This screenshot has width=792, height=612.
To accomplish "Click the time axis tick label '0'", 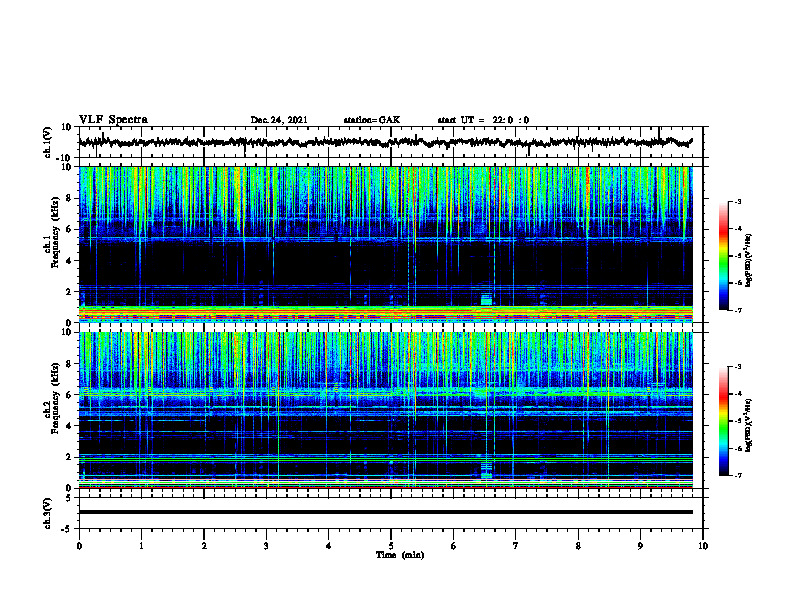I will [79, 546].
